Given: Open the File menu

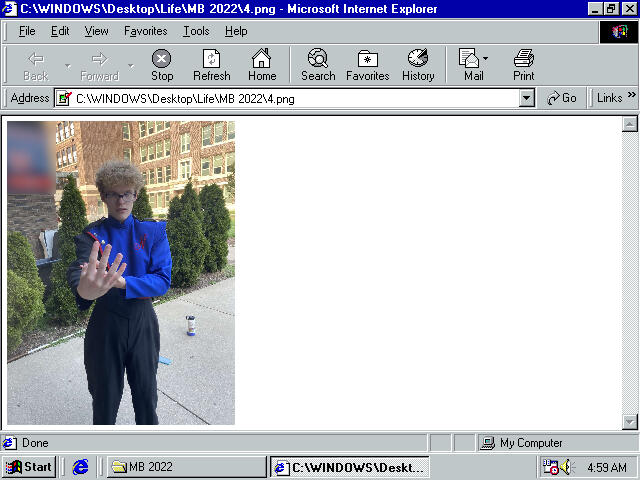Looking at the screenshot, I should 27,31.
